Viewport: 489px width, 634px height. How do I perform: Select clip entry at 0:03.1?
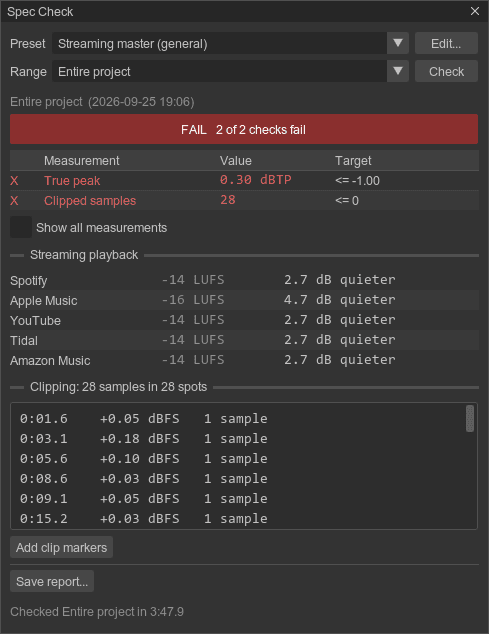(239, 439)
